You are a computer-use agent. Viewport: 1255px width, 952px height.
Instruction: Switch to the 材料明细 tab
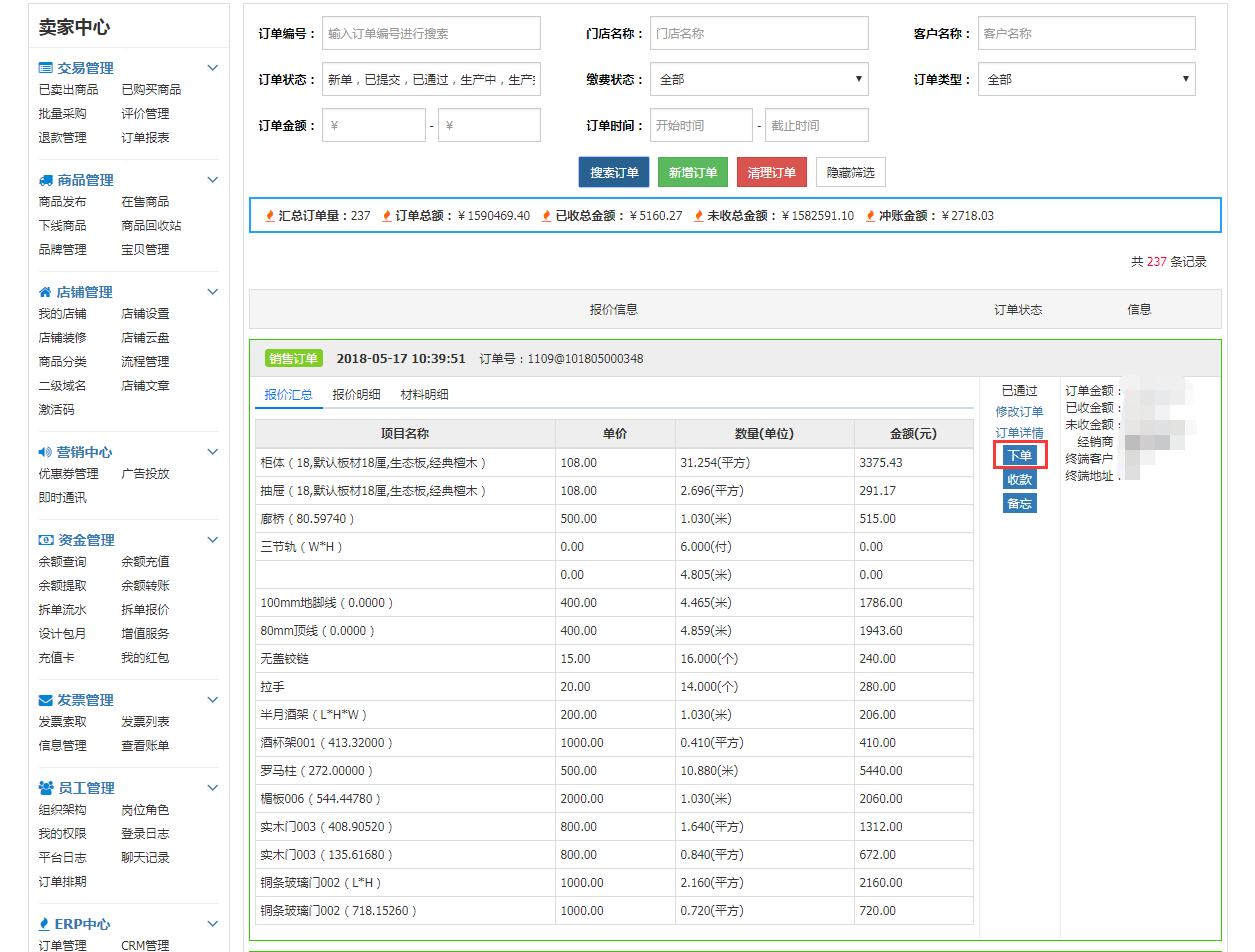[424, 395]
